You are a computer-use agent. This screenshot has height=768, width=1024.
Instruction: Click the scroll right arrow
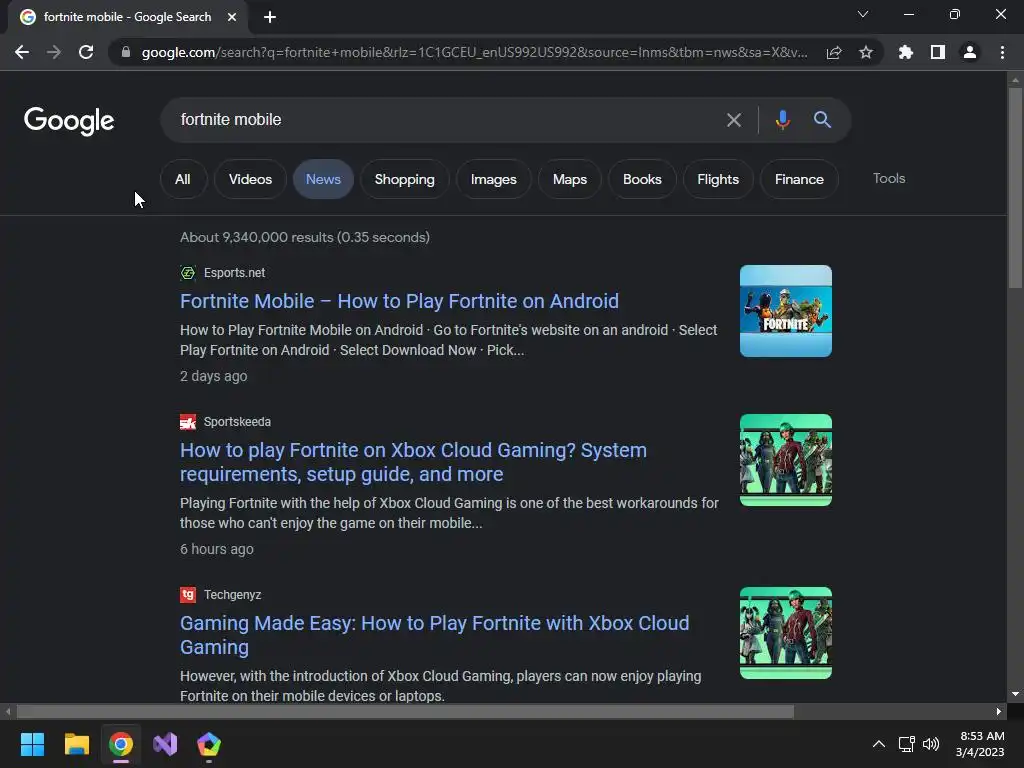click(999, 711)
